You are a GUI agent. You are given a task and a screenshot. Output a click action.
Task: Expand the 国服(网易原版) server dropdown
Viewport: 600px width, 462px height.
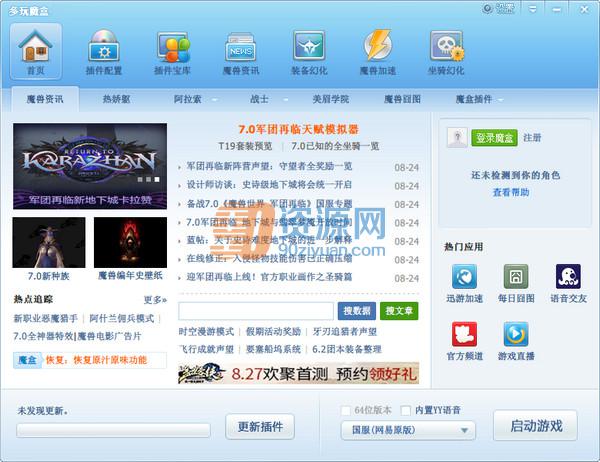[408, 430]
